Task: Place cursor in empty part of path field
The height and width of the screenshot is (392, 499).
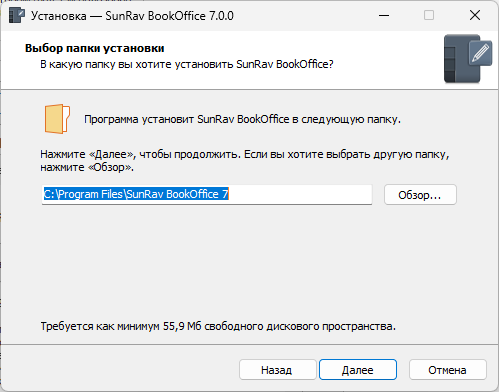Action: point(300,194)
